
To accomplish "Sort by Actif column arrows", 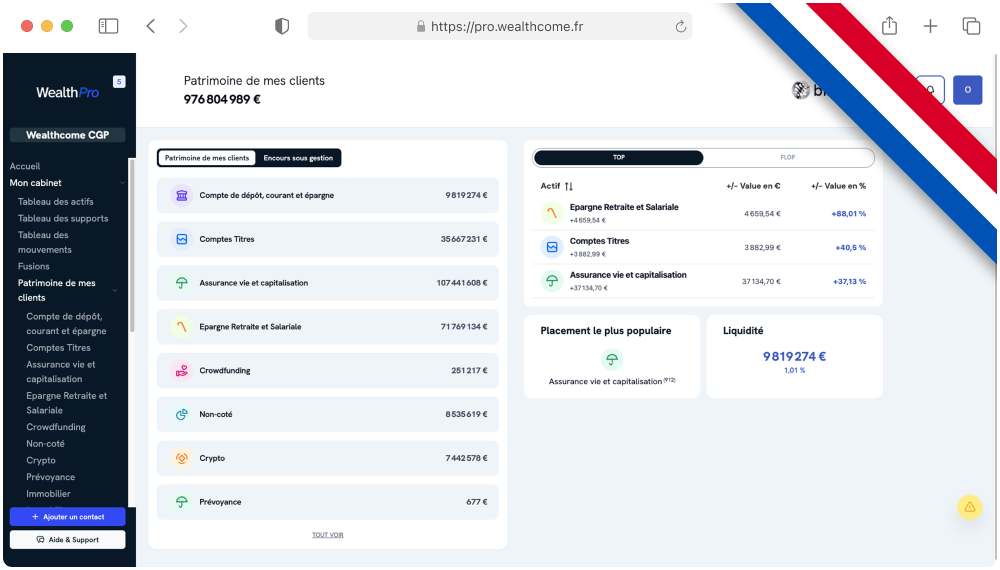I will point(569,186).
